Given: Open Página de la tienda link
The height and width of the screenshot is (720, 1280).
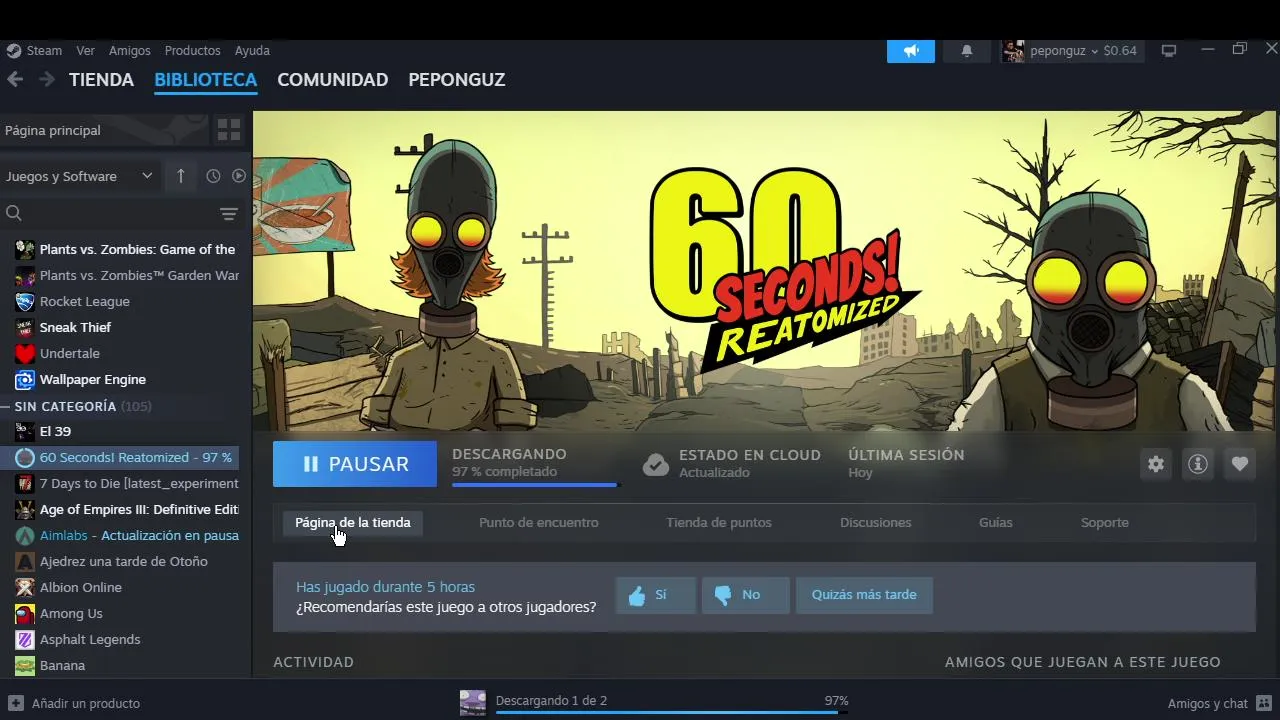Looking at the screenshot, I should coord(353,522).
